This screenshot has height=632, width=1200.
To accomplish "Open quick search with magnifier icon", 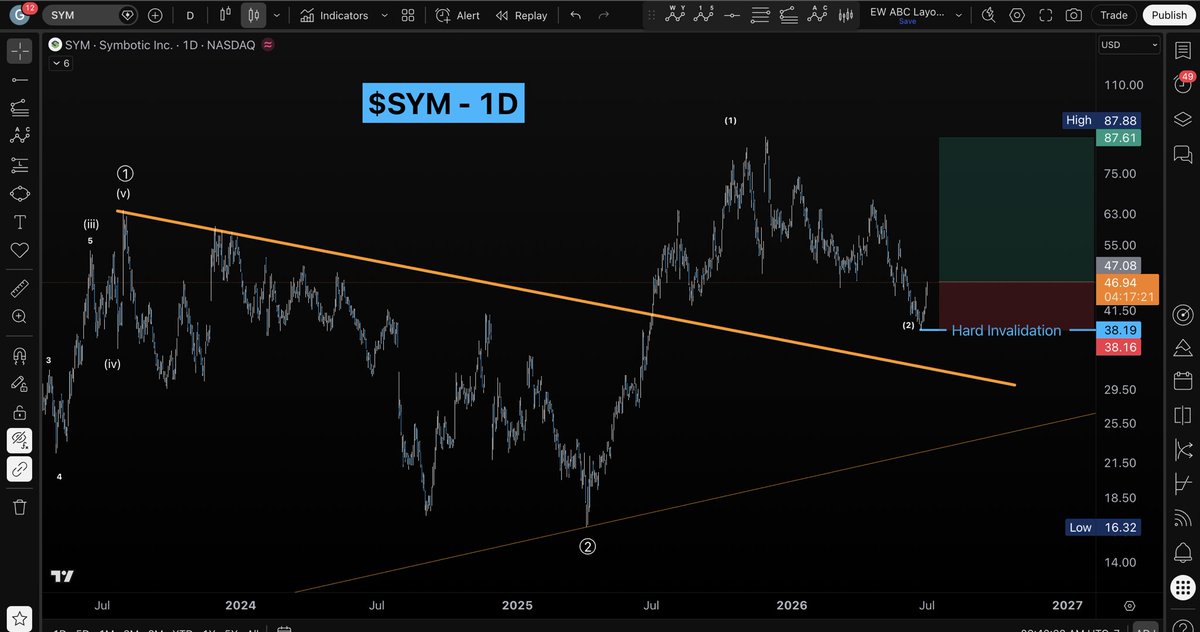I will 989,15.
